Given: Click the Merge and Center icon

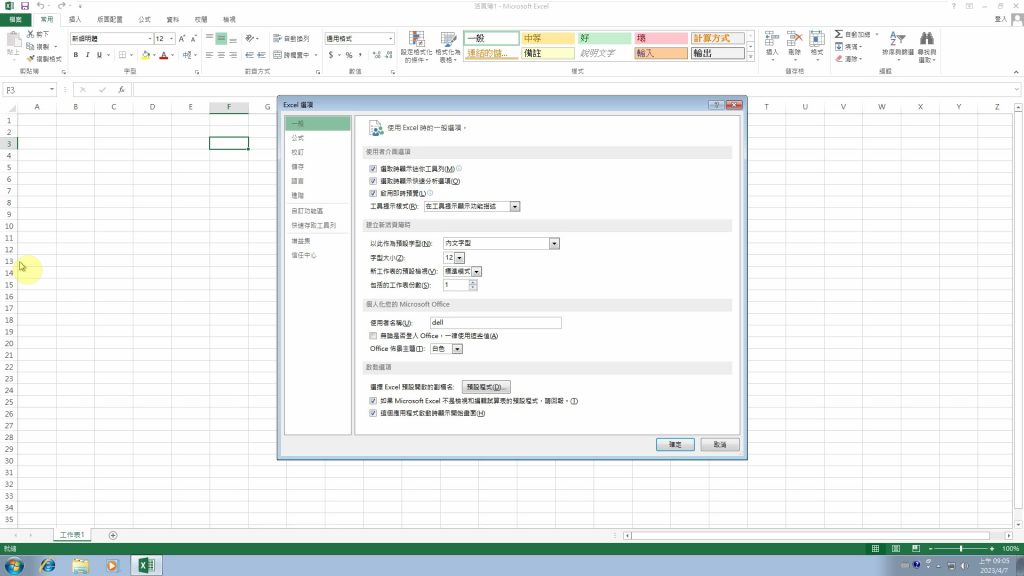Looking at the screenshot, I should tap(291, 55).
